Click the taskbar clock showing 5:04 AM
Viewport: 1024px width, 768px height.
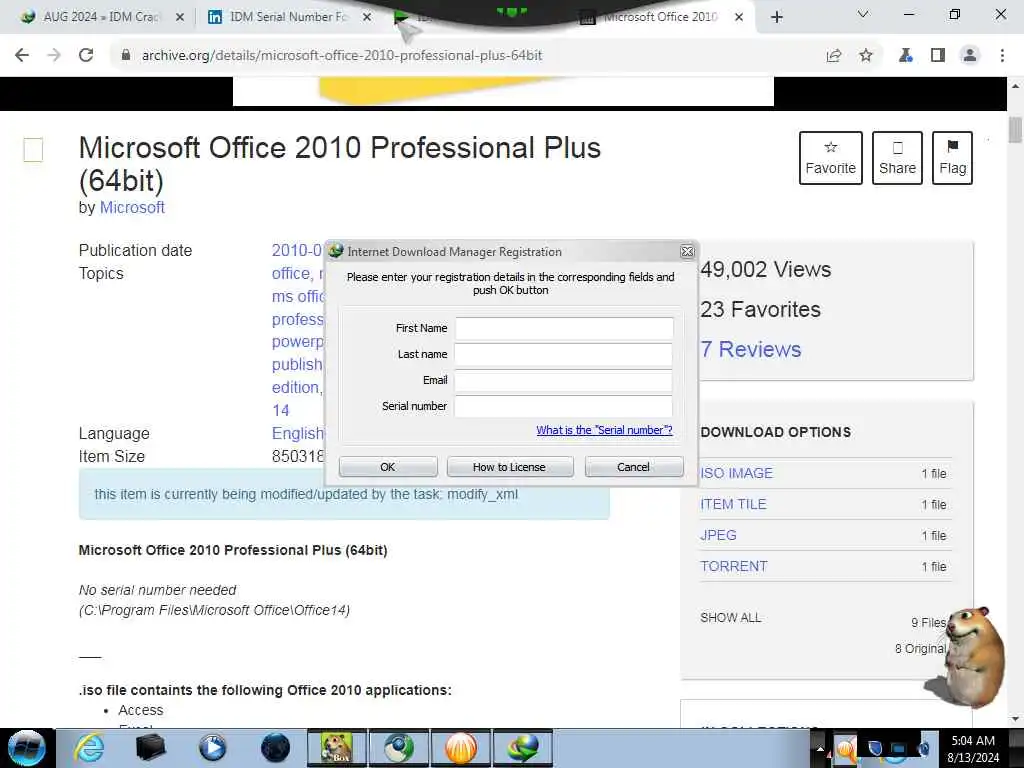(x=973, y=749)
